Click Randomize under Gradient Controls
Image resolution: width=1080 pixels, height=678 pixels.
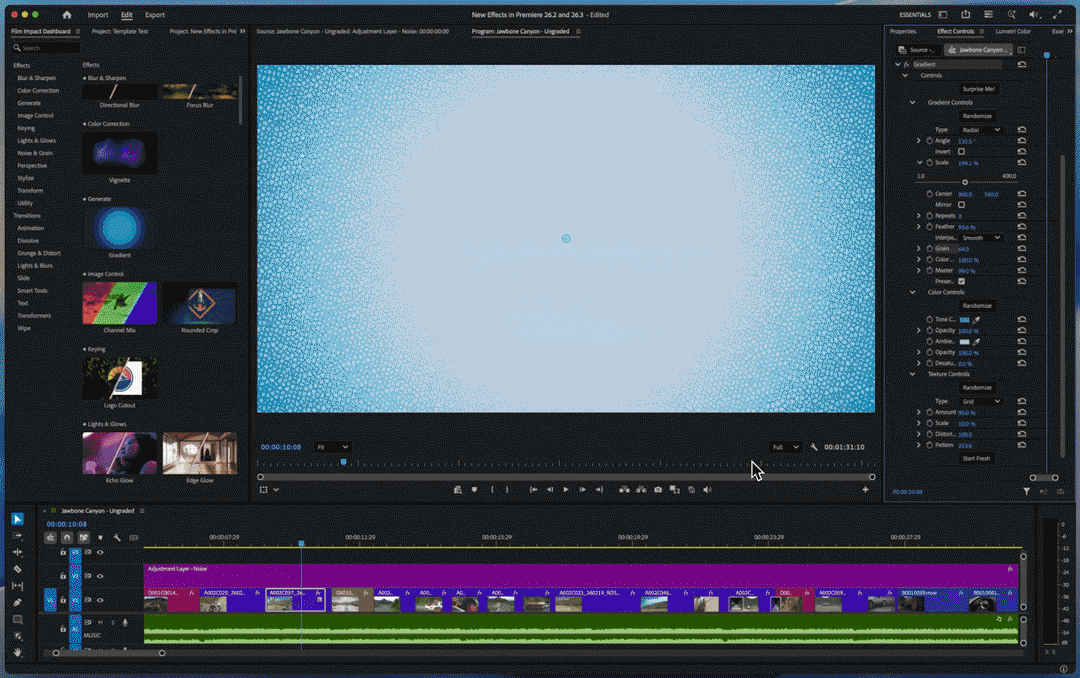coord(977,116)
